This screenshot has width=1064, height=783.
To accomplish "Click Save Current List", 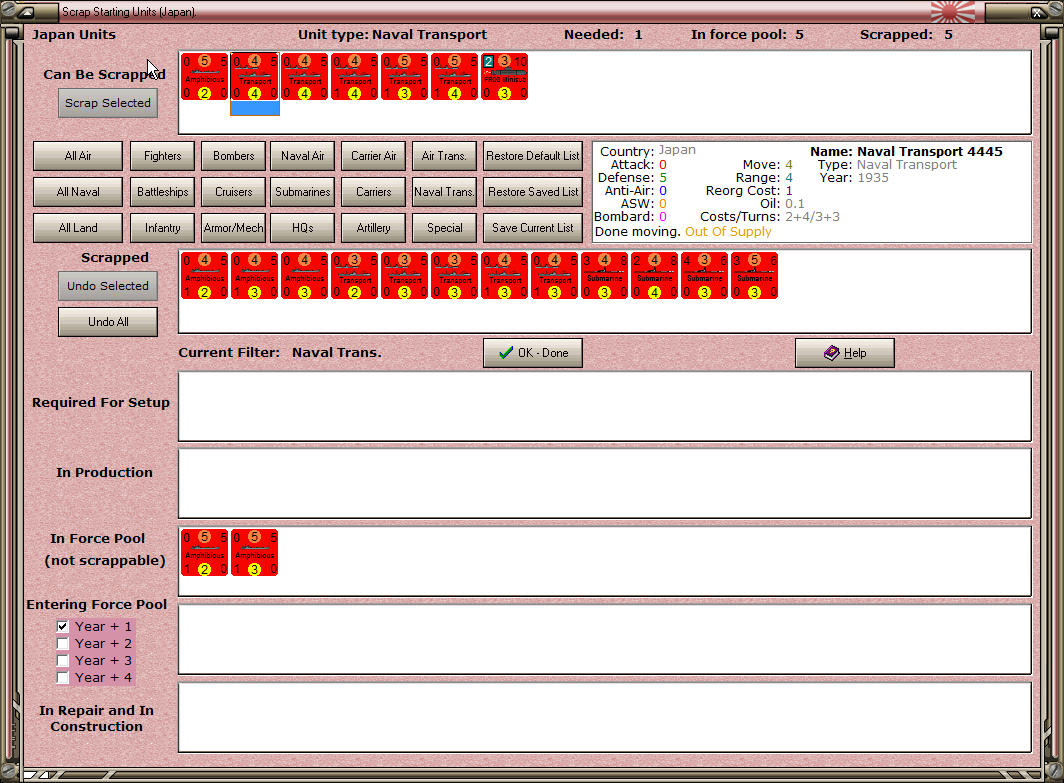I will click(x=533, y=228).
